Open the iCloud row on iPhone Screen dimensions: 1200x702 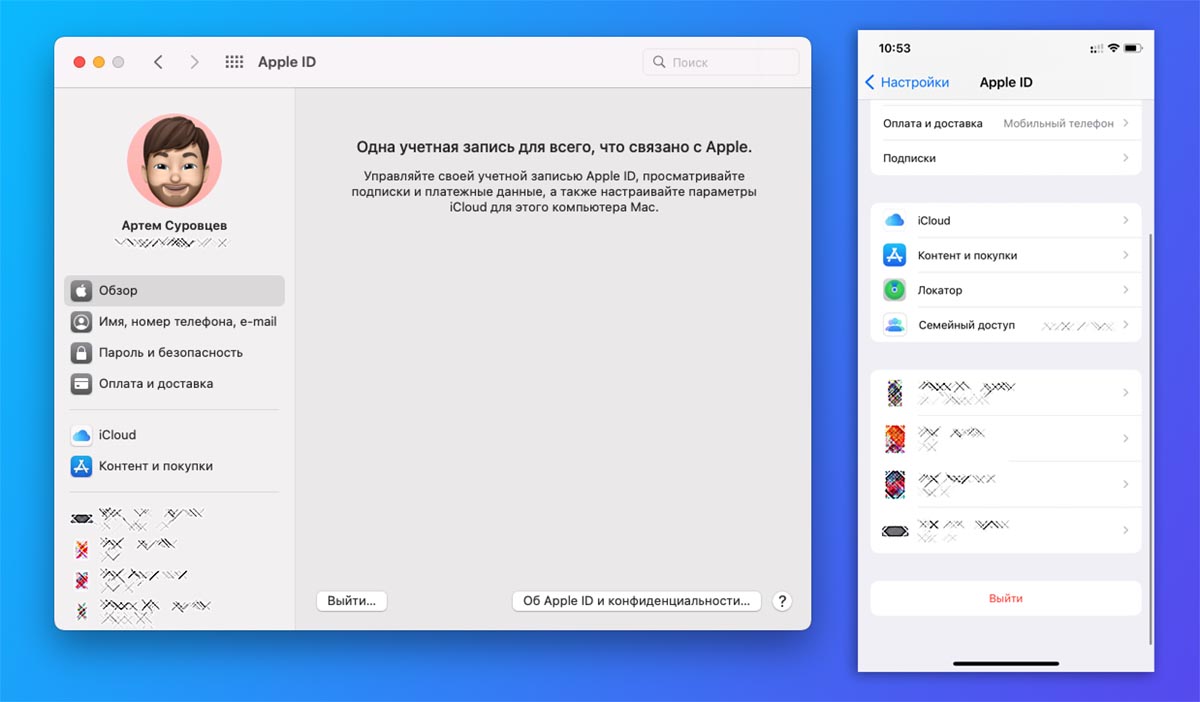point(1006,220)
